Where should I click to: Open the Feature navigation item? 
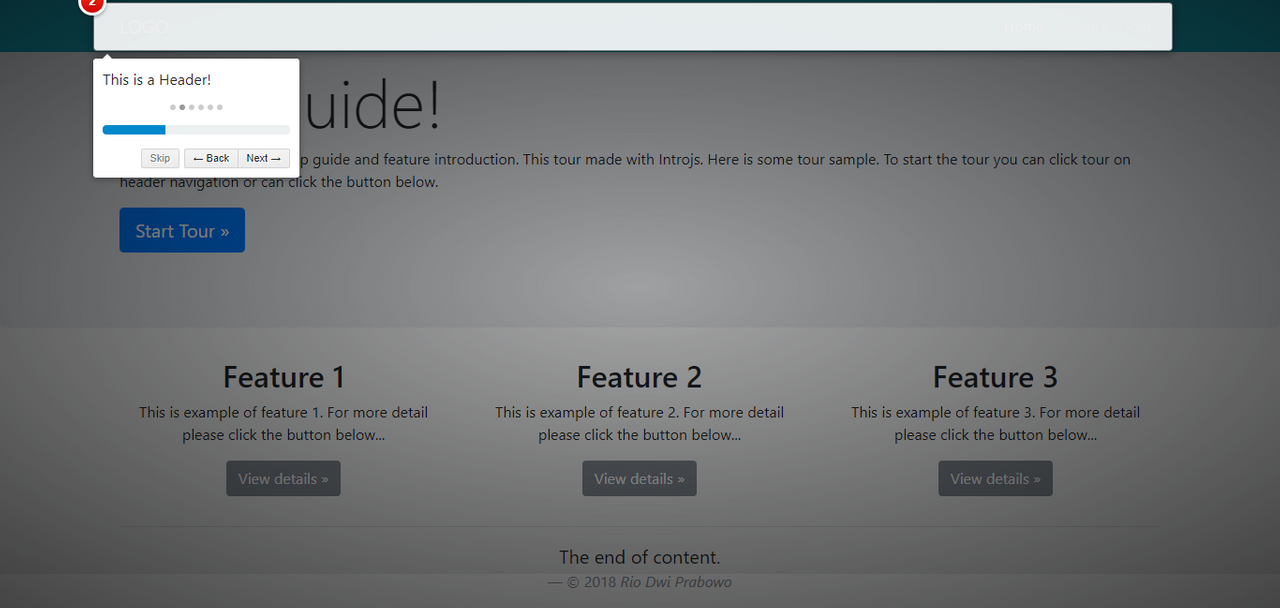pyautogui.click(x=1084, y=26)
